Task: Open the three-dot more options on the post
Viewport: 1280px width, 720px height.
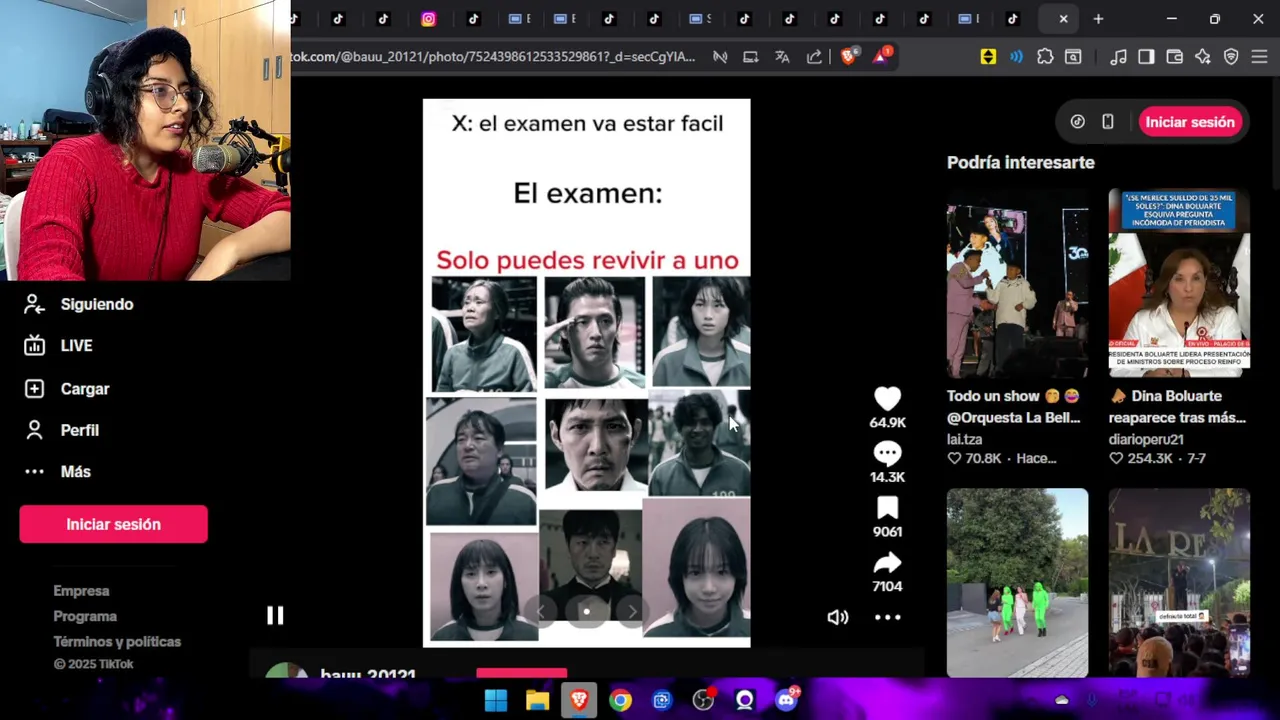Action: pos(888,617)
